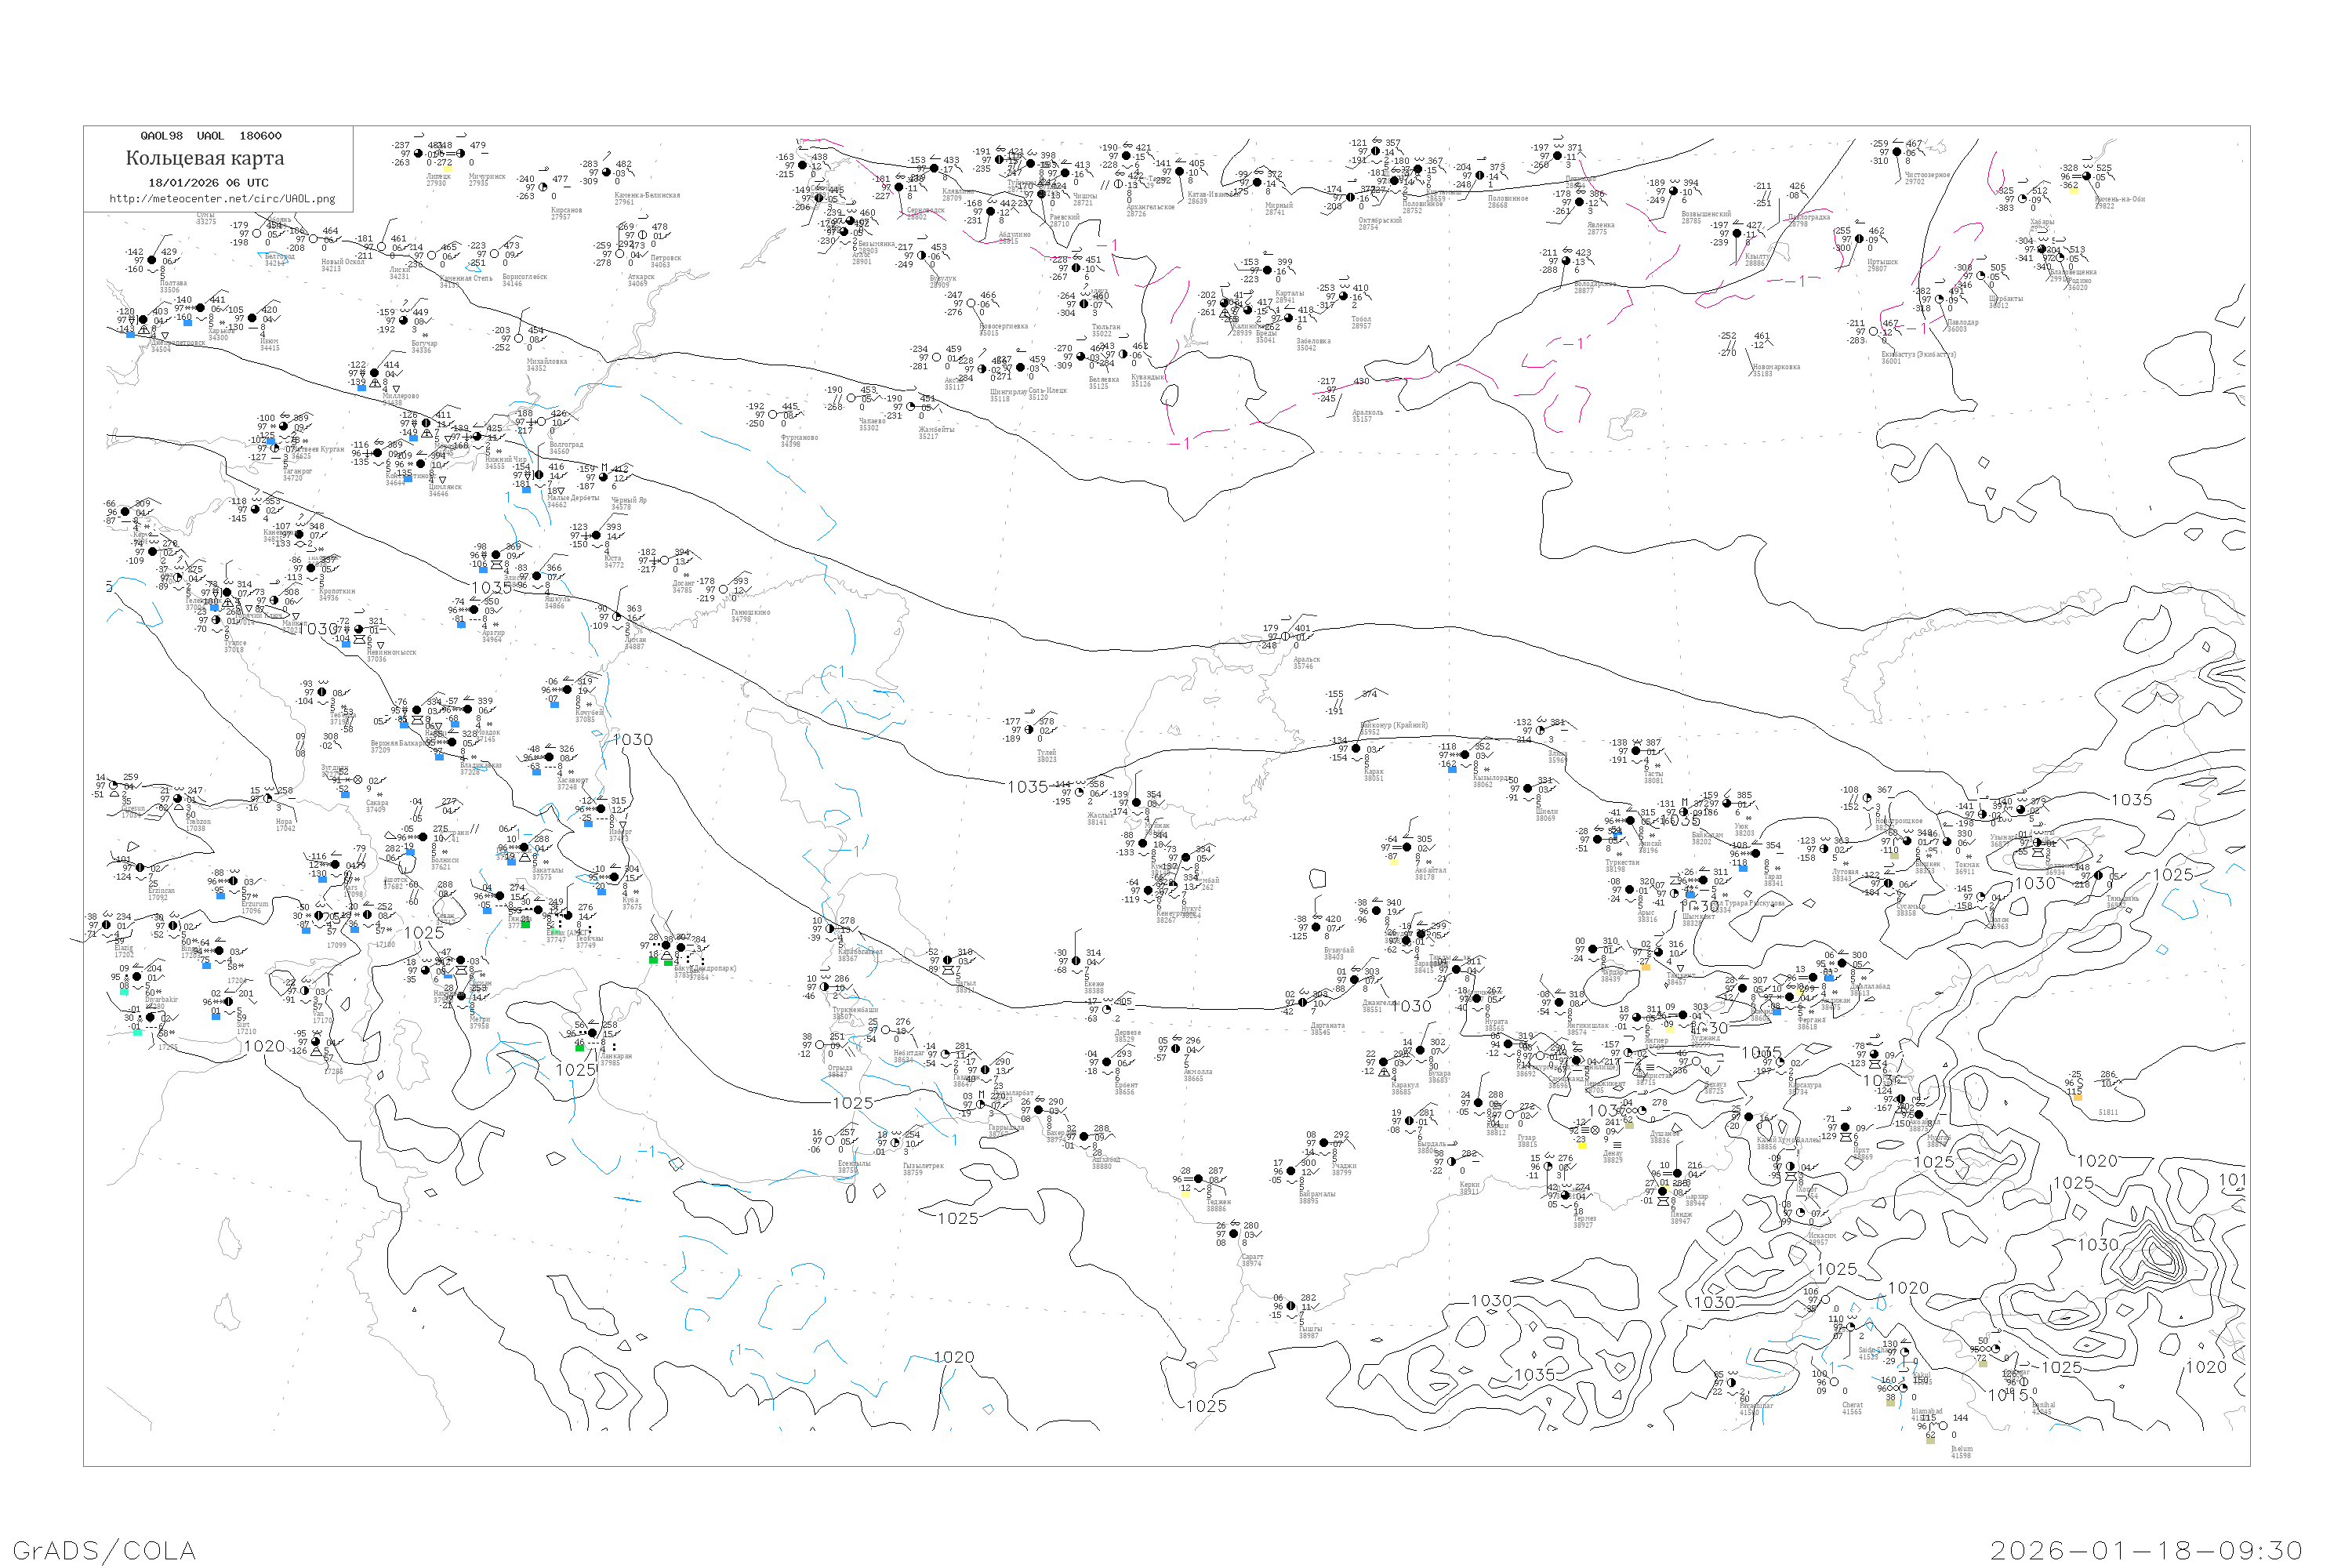The height and width of the screenshot is (1568, 2352).
Task: Click the open station circle near Михайловка
Action: tap(520, 338)
